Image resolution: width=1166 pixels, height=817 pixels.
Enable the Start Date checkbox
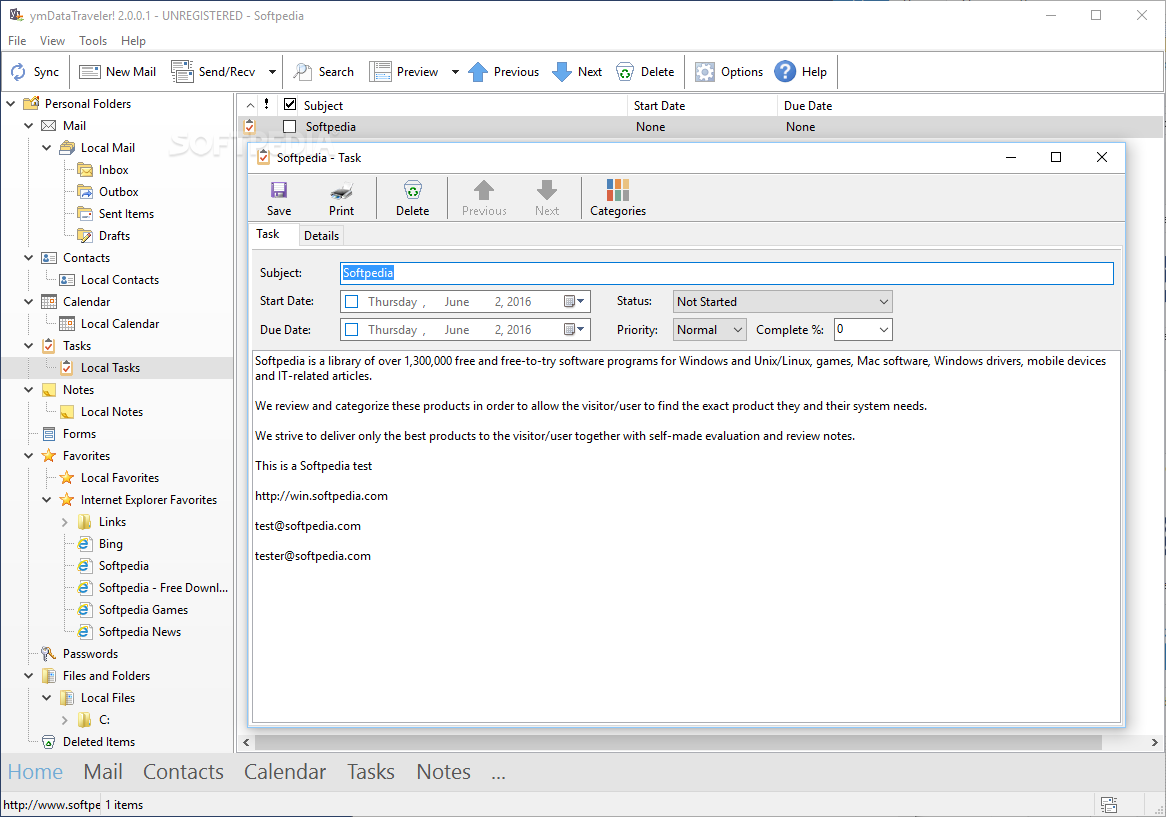(x=352, y=302)
